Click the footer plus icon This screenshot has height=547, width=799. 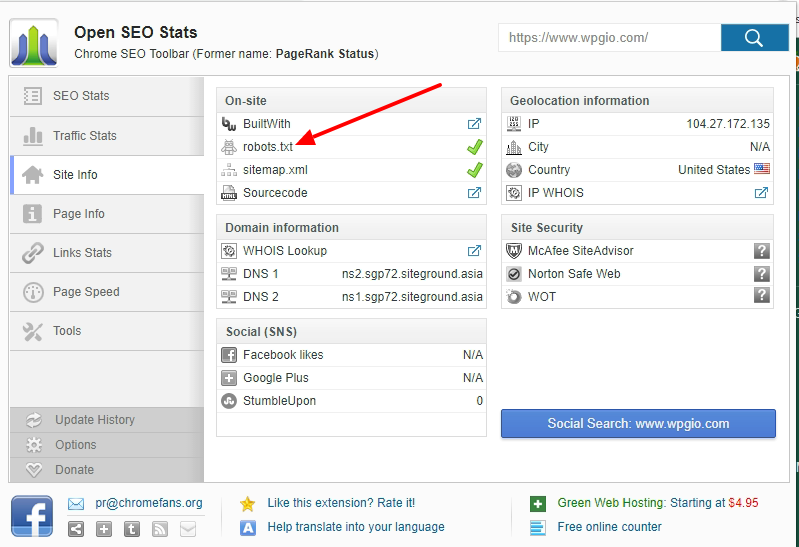pyautogui.click(x=104, y=529)
